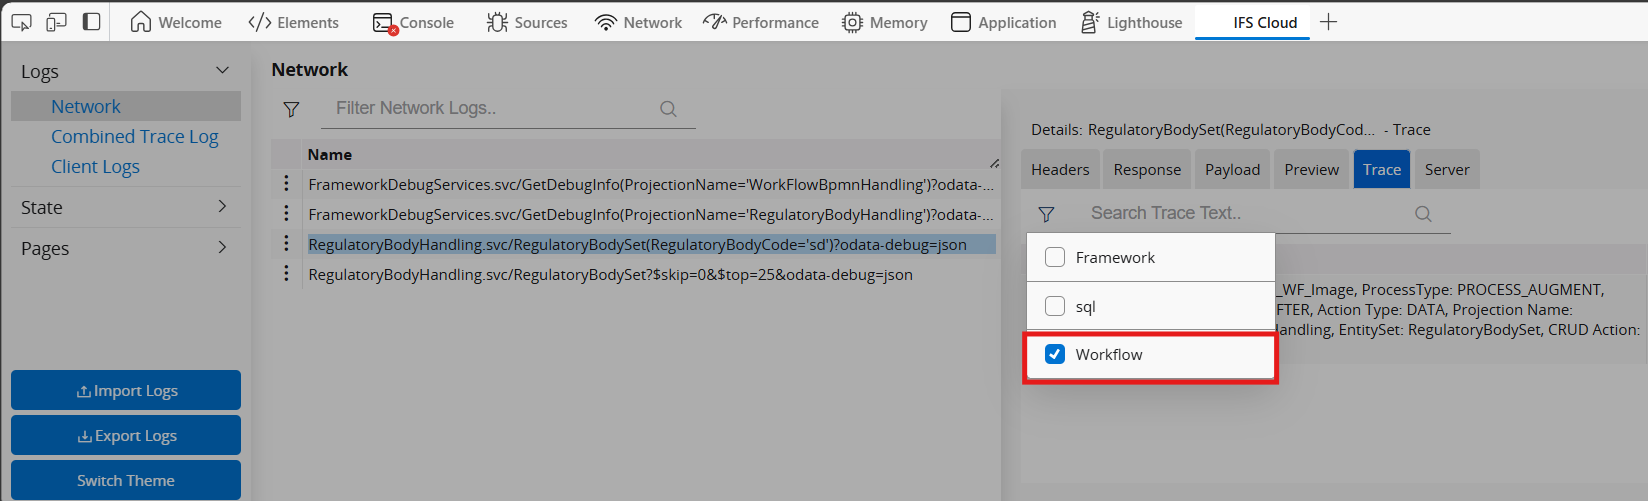The width and height of the screenshot is (1648, 501).
Task: Open the more tabs plus icon
Action: point(1328,22)
